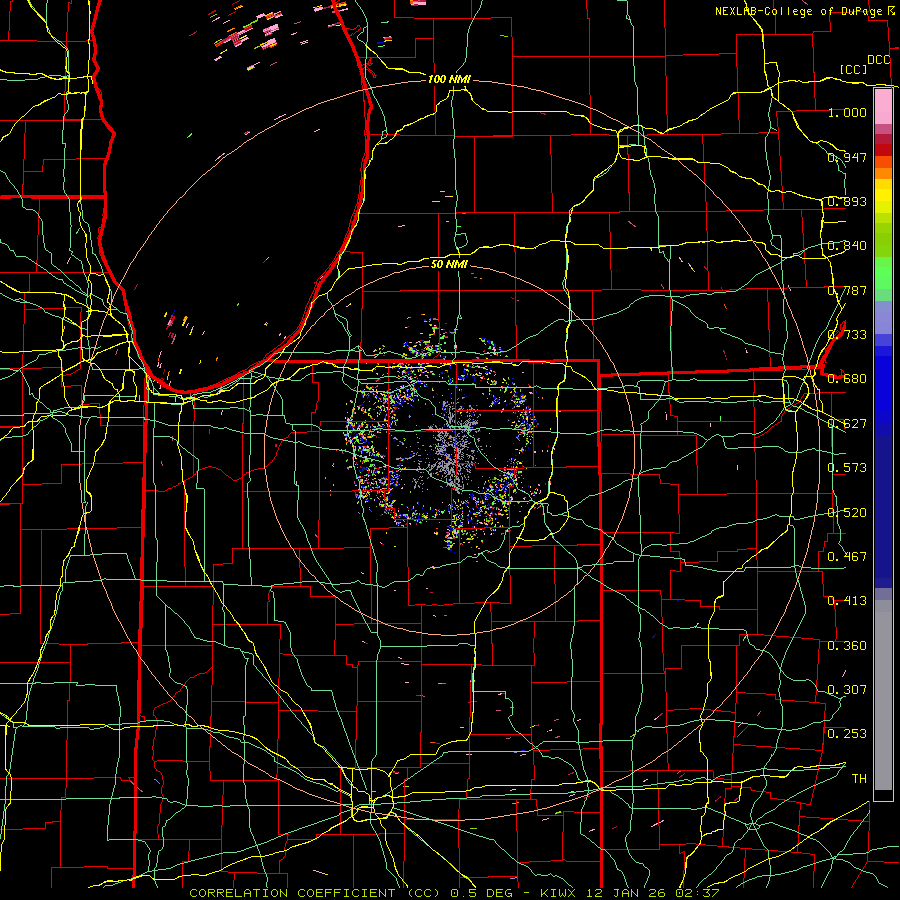Click the 0.253 legend value
Image resolution: width=900 pixels, height=900 pixels.
(847, 734)
